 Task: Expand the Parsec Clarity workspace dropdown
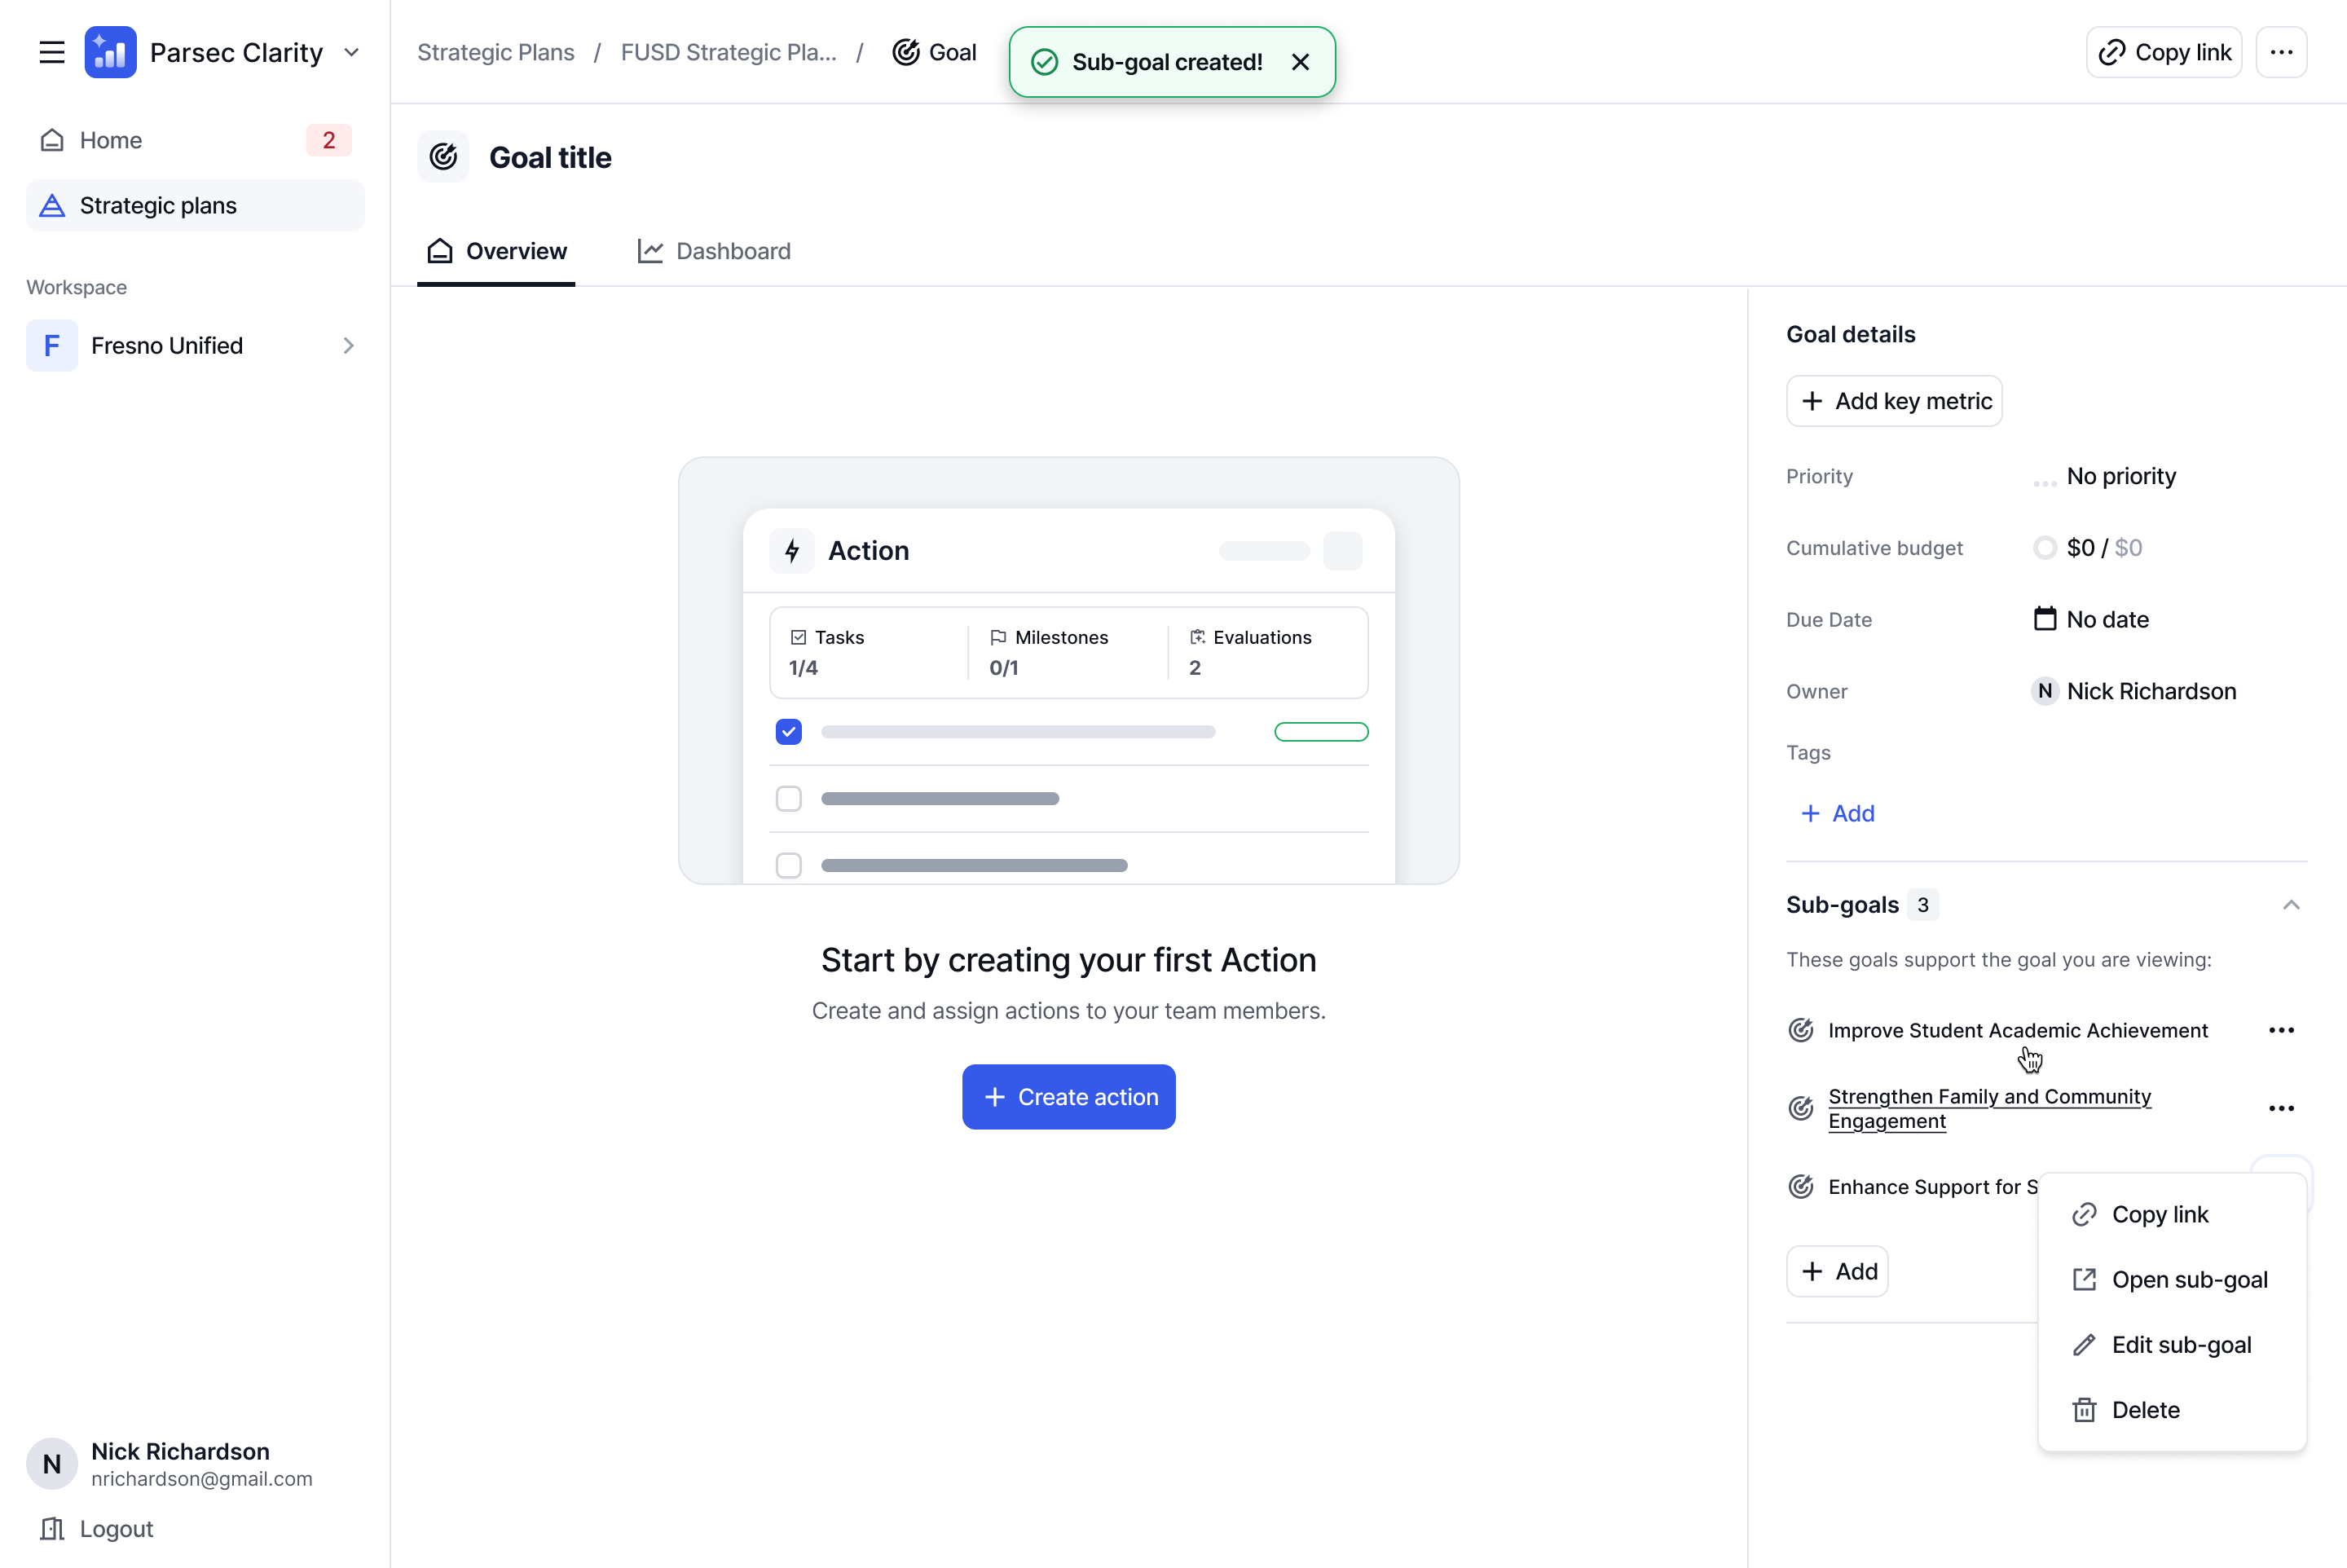pyautogui.click(x=352, y=52)
